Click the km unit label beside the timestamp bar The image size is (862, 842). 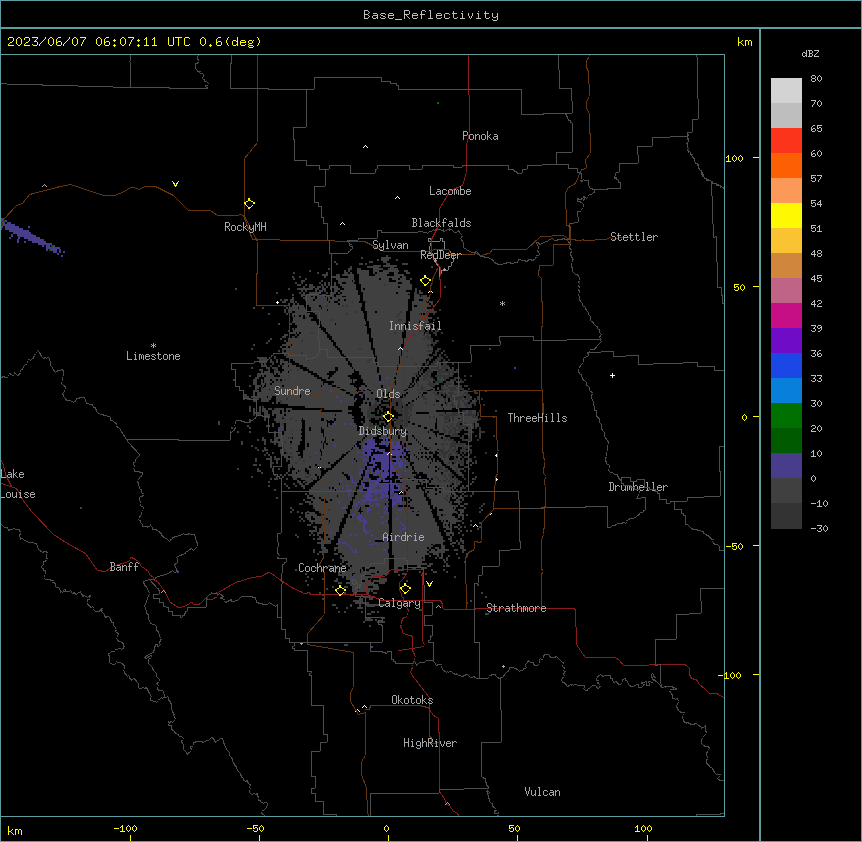[x=744, y=42]
